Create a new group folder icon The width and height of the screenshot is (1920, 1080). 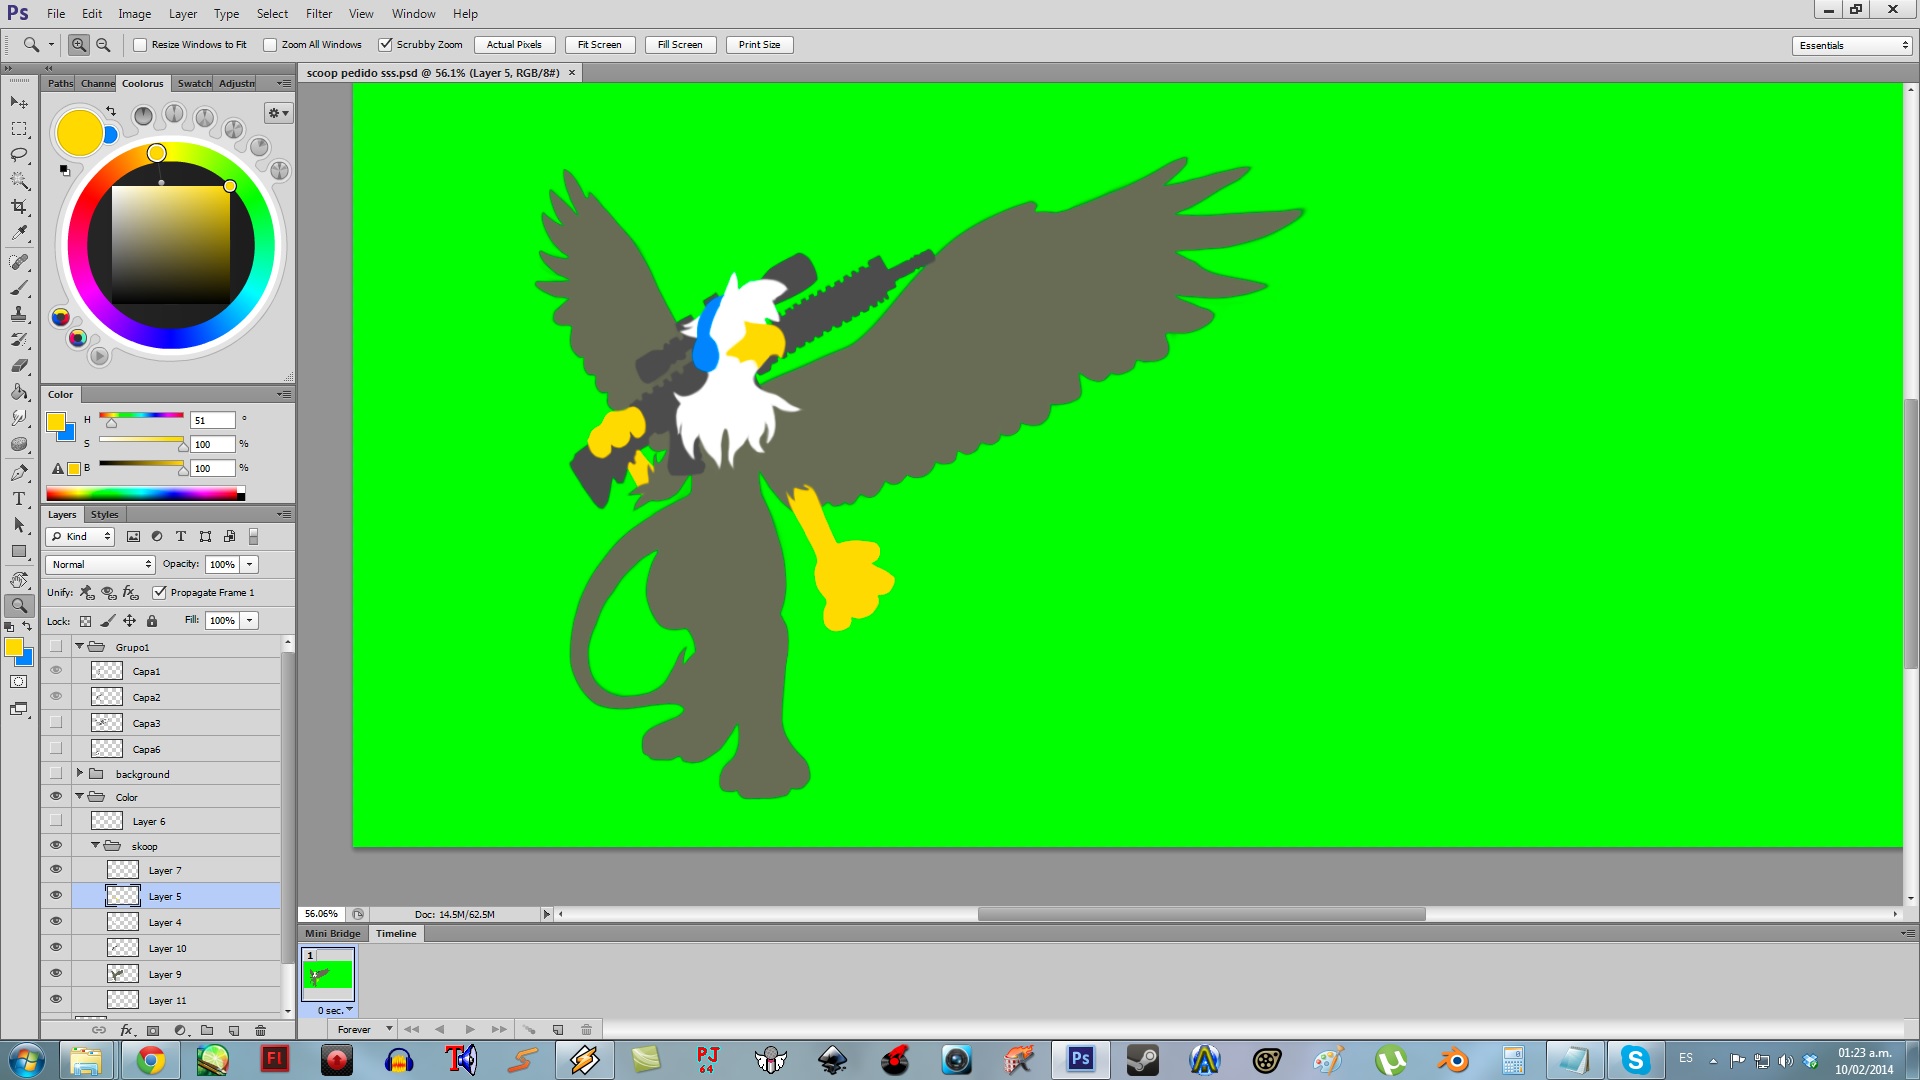pyautogui.click(x=207, y=1030)
